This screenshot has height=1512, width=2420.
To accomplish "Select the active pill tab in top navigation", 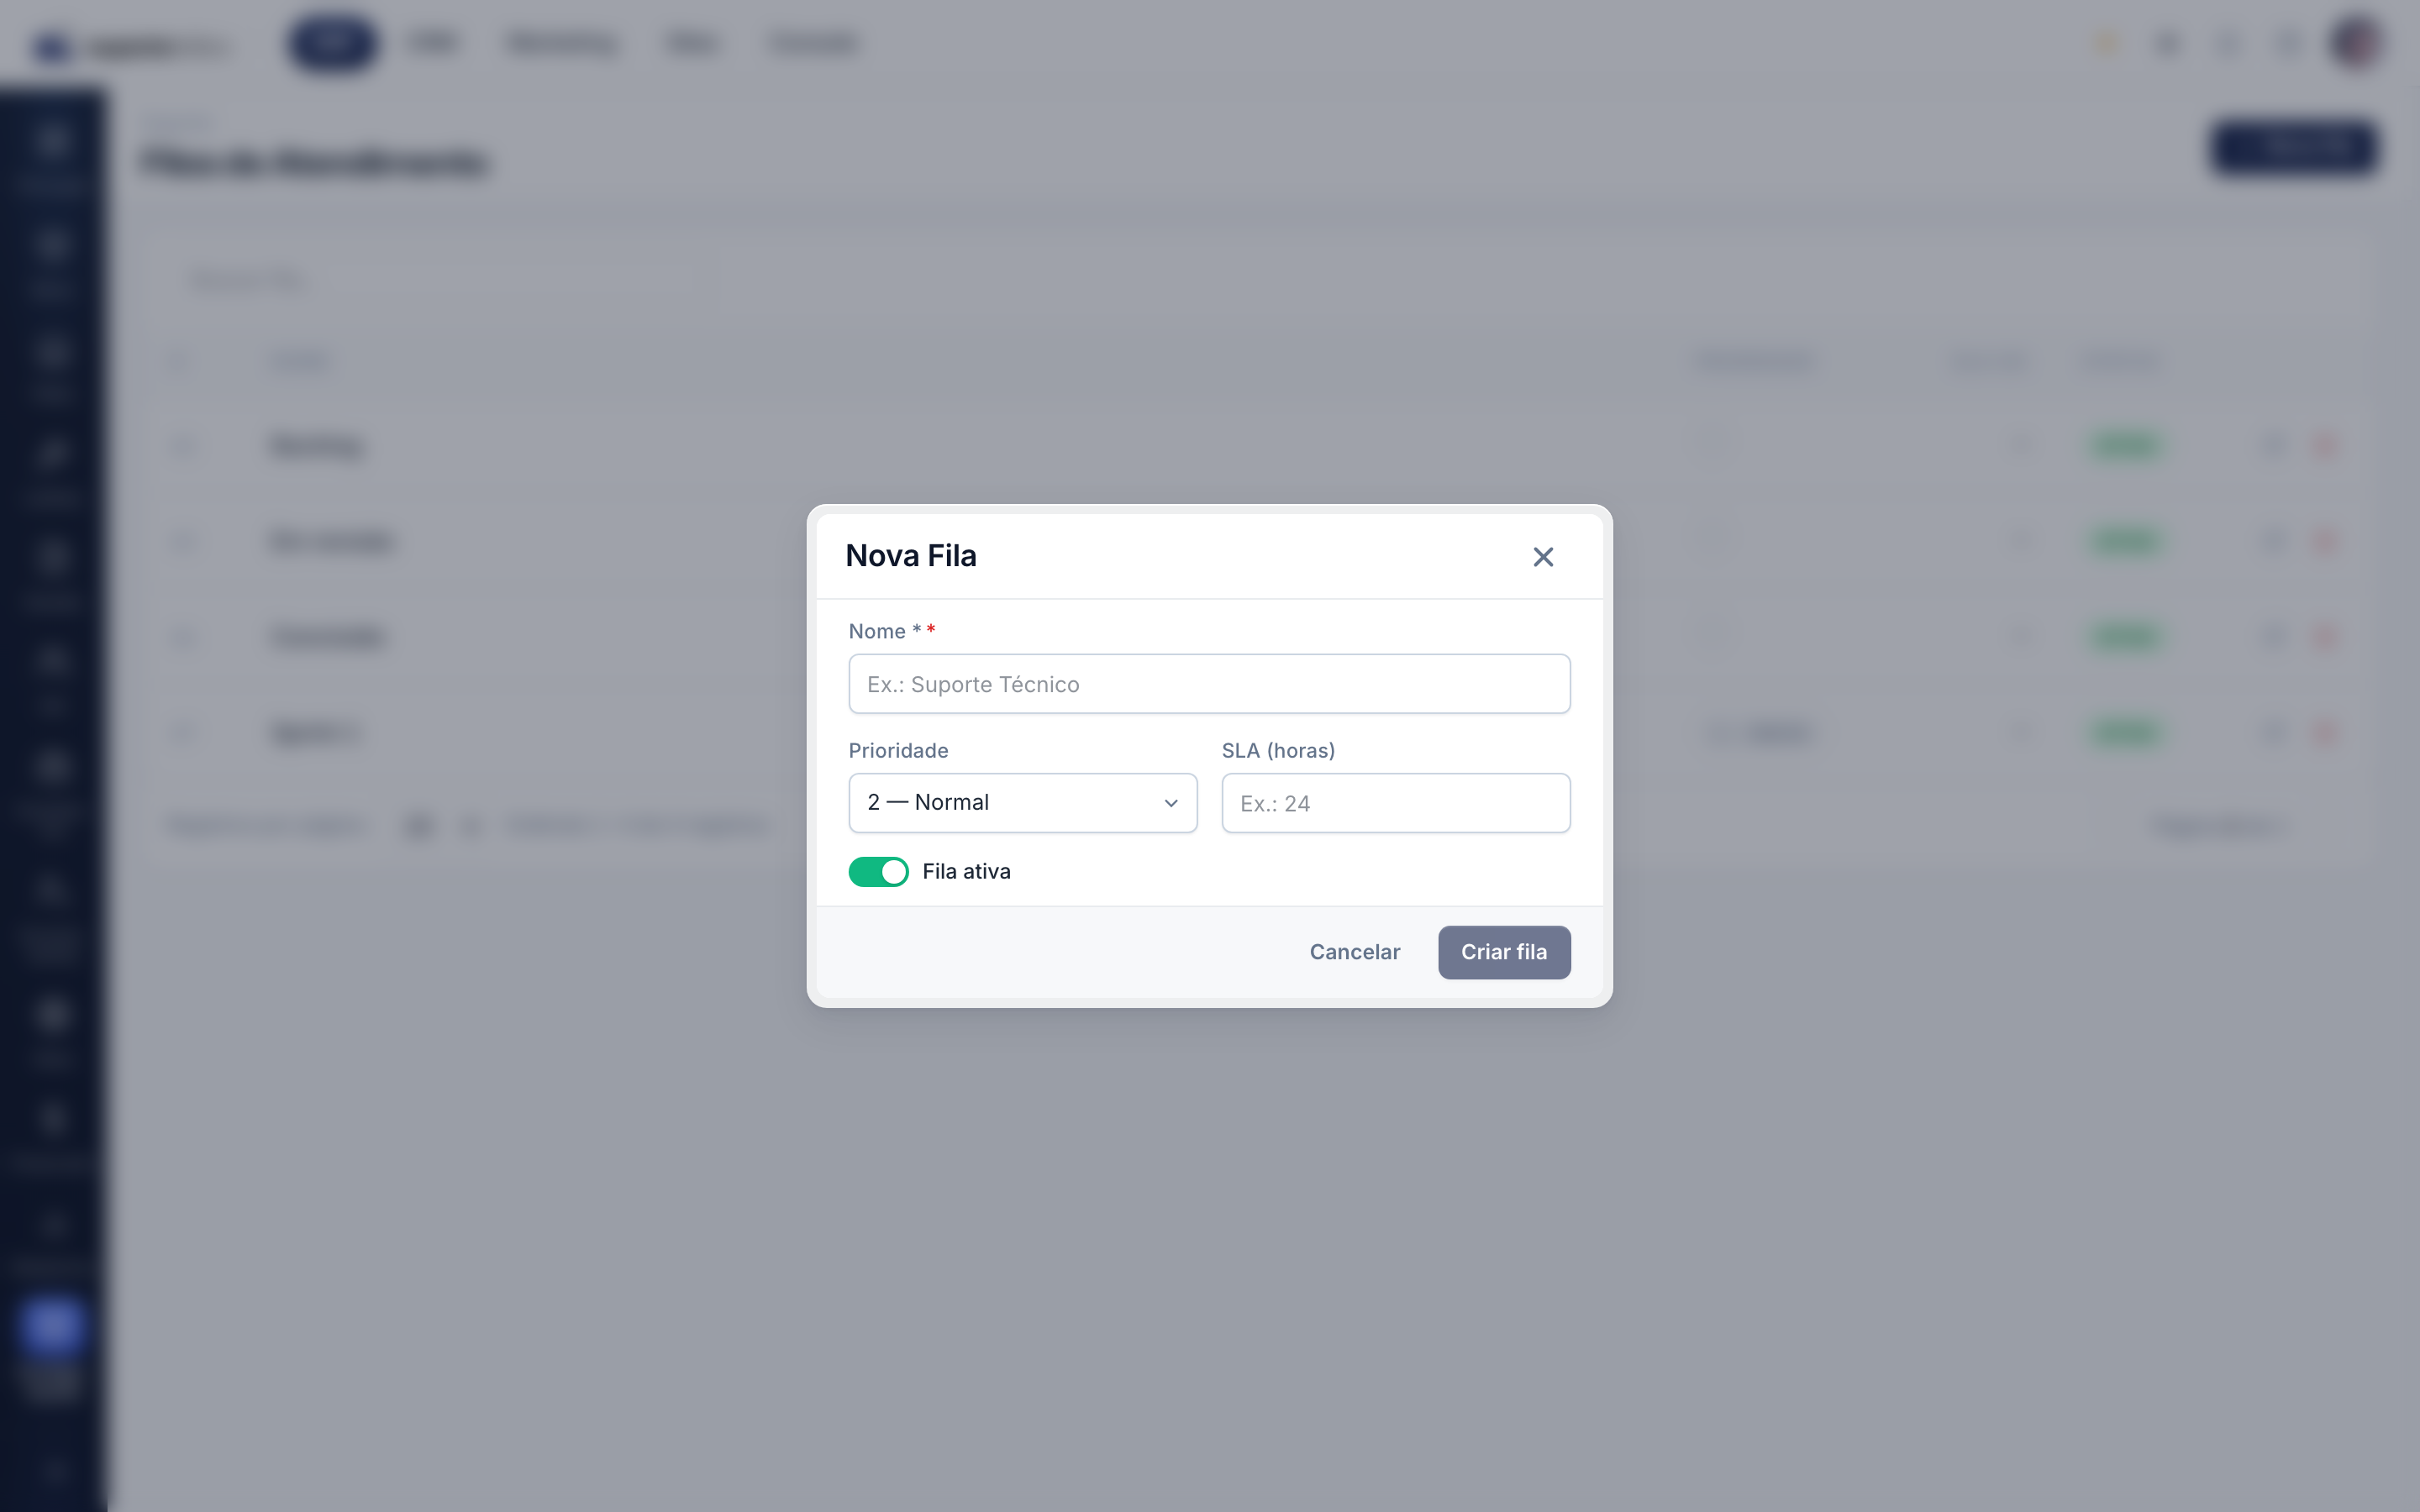I will pos(333,43).
